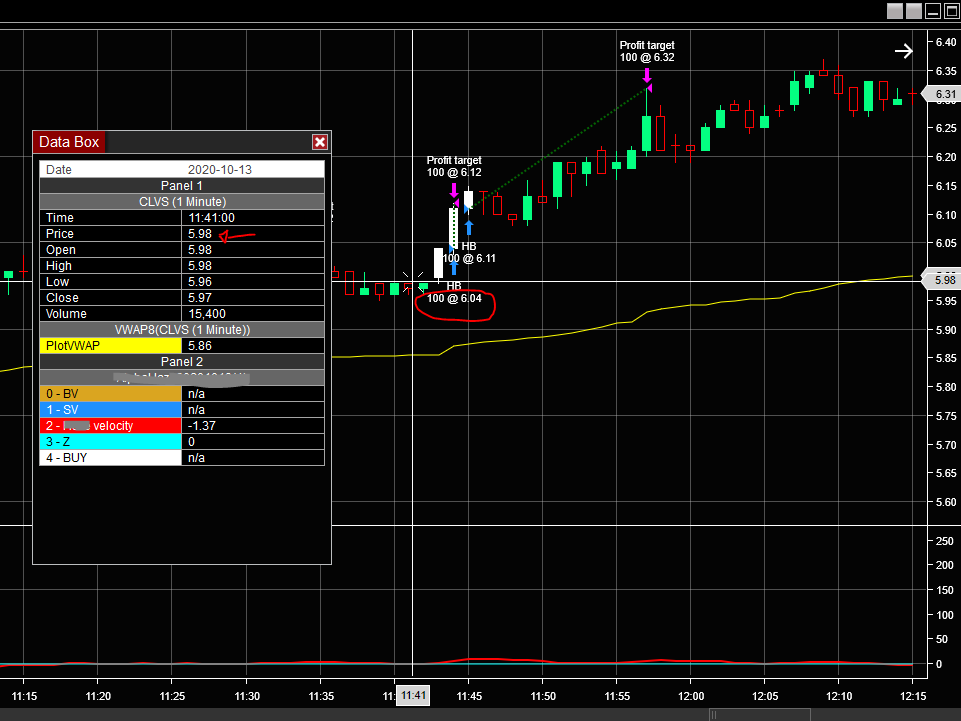Click the Time value 11:41:00
This screenshot has height=721, width=961.
tap(211, 218)
